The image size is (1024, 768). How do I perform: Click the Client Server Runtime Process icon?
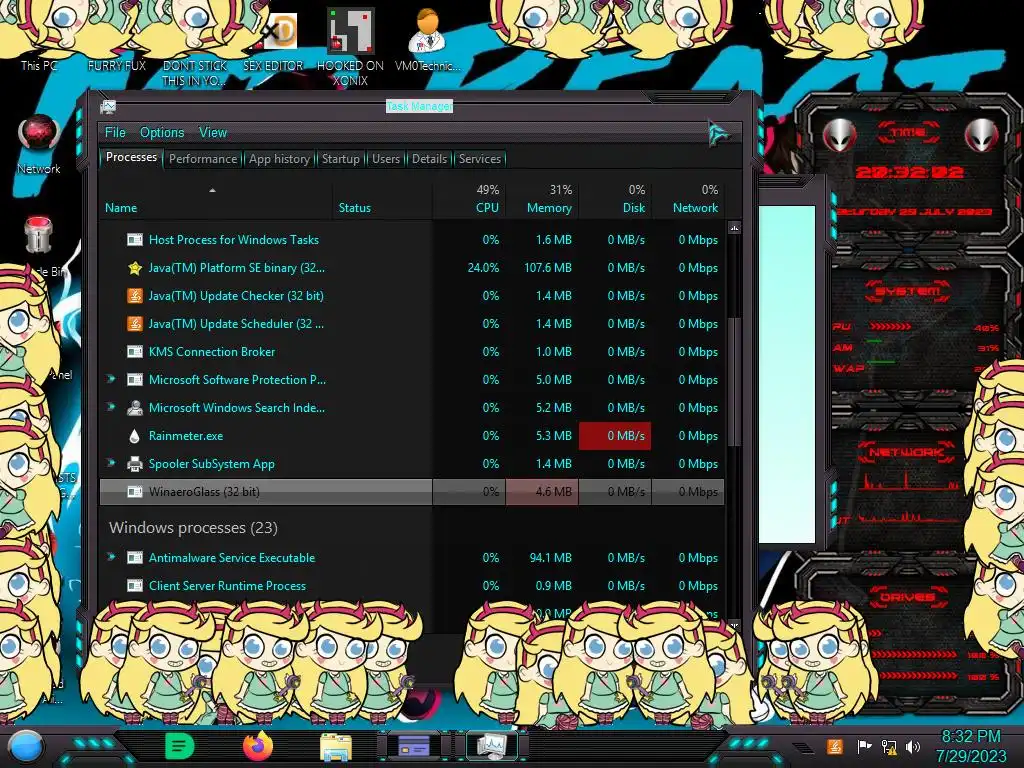point(135,586)
